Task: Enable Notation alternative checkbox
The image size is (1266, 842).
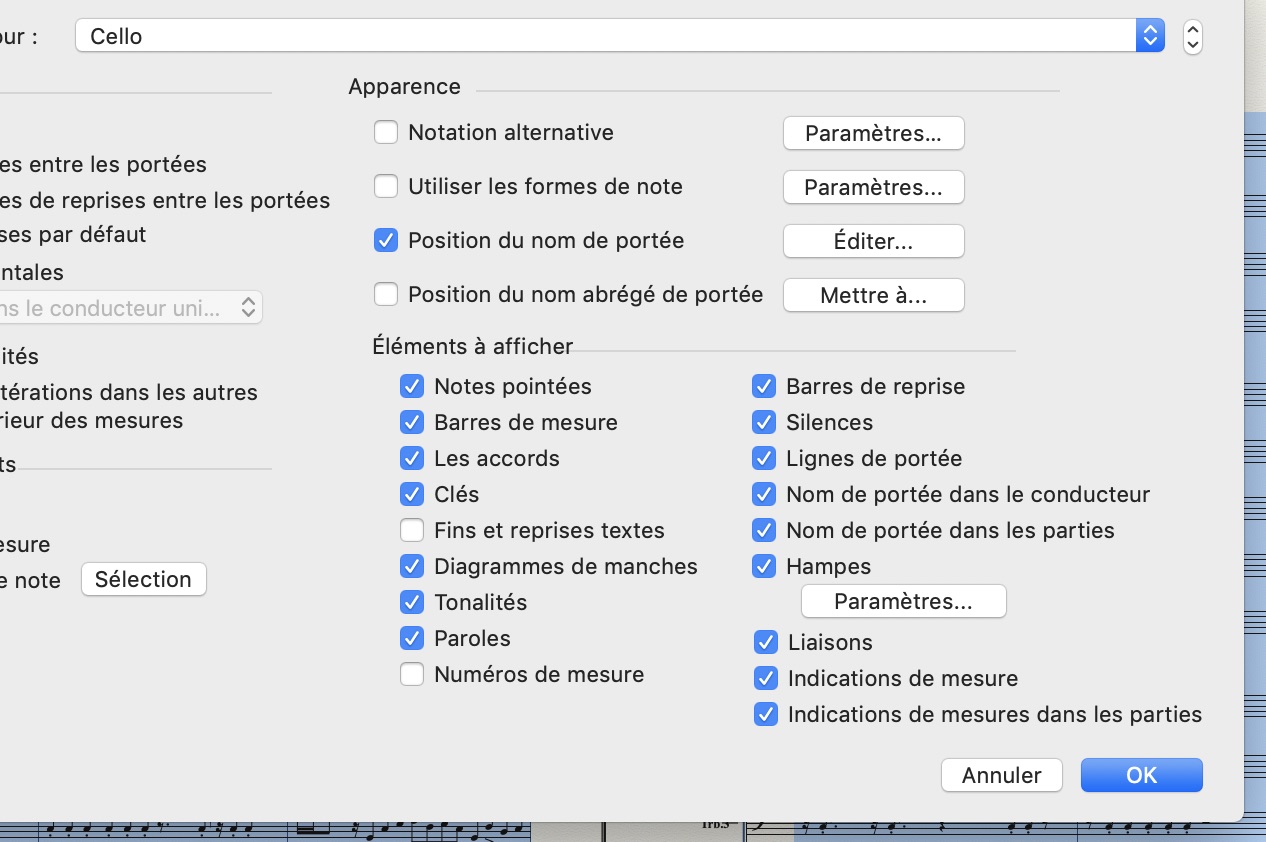Action: (386, 132)
